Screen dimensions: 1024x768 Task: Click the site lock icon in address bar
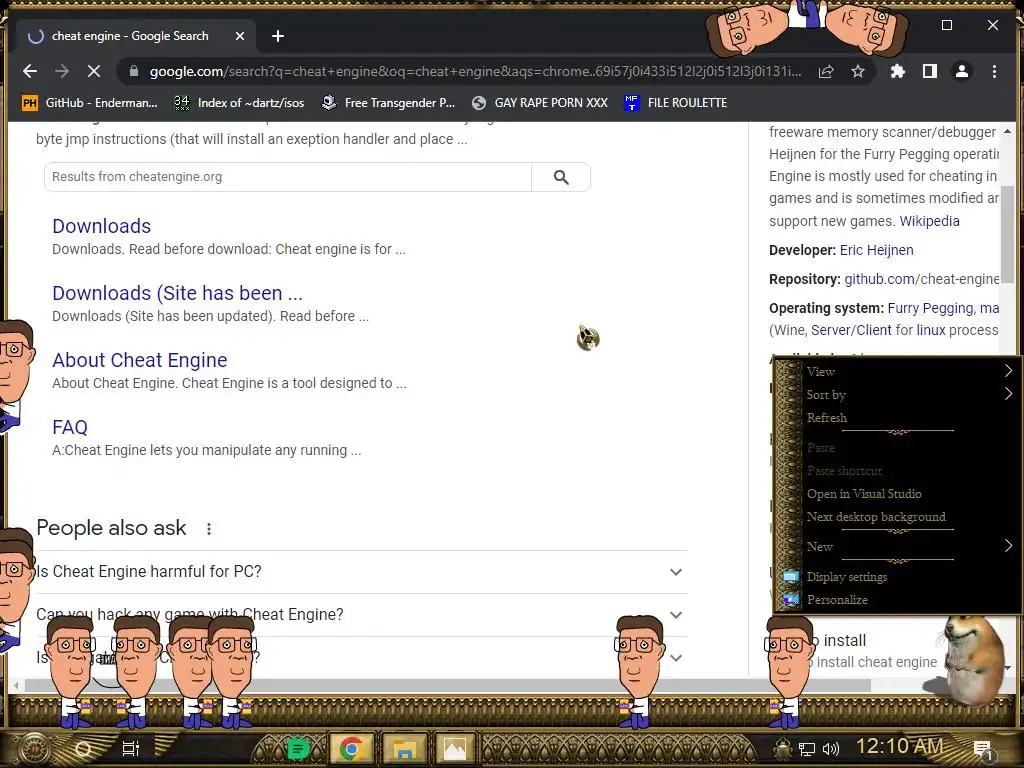(134, 71)
